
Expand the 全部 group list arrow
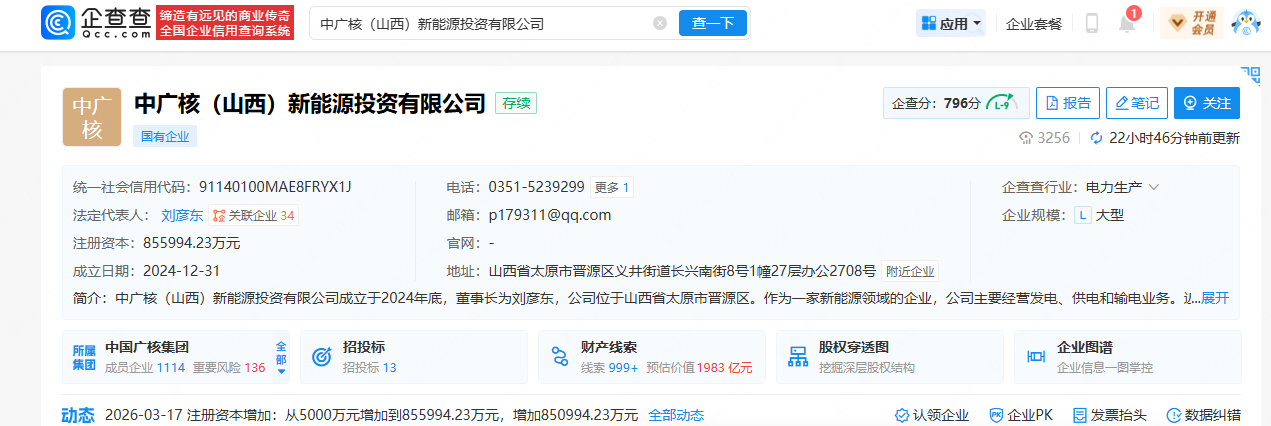(x=281, y=358)
